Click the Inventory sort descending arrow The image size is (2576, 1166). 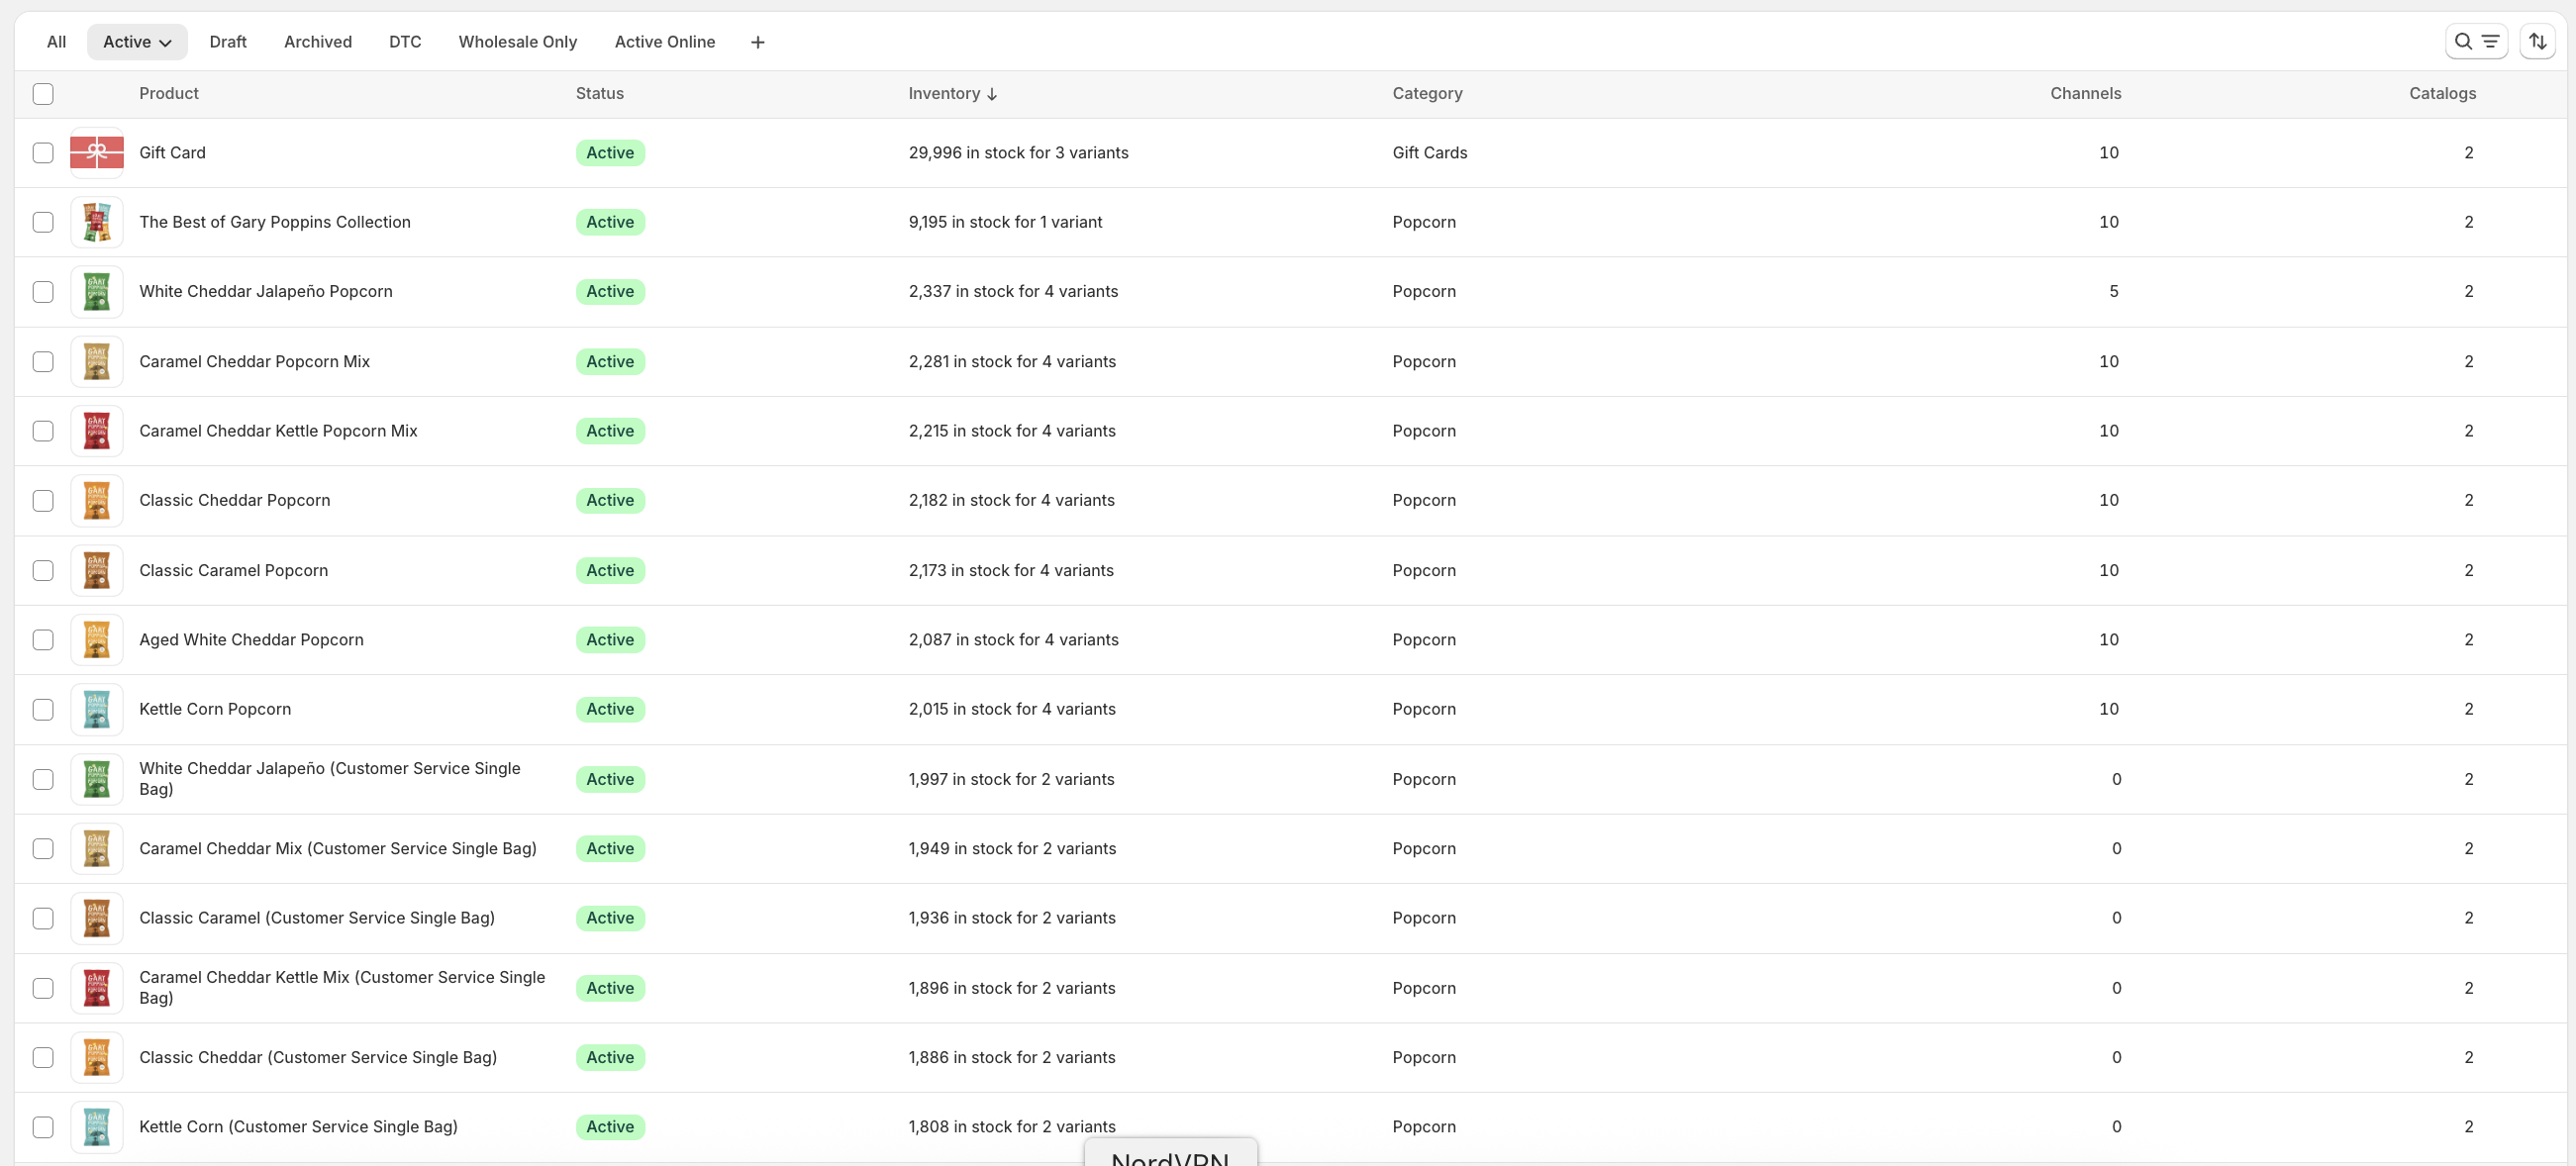pos(992,94)
